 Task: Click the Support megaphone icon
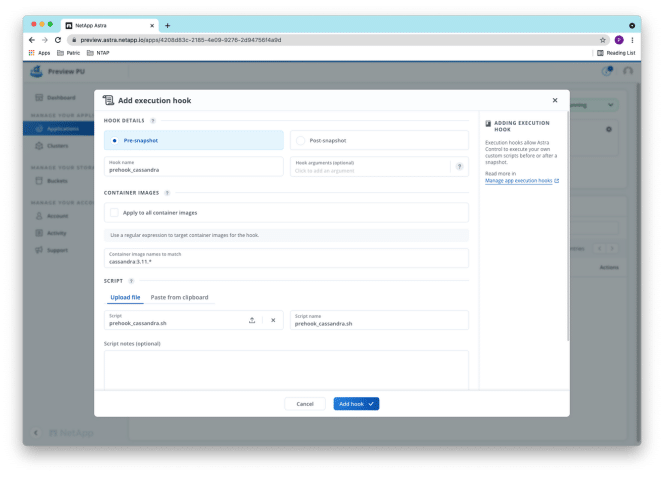tap(39, 250)
